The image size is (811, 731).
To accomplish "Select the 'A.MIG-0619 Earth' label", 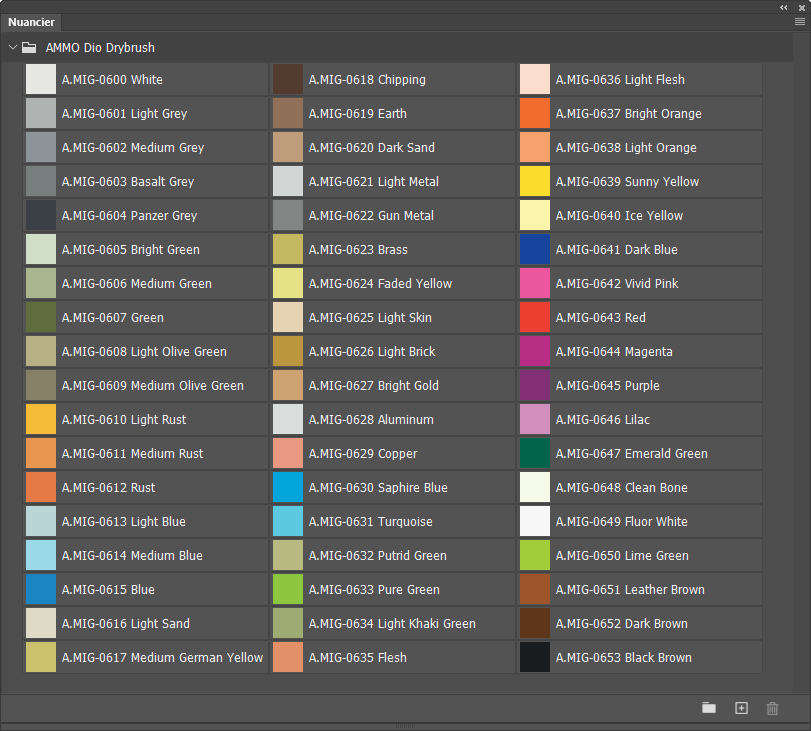I will [357, 113].
